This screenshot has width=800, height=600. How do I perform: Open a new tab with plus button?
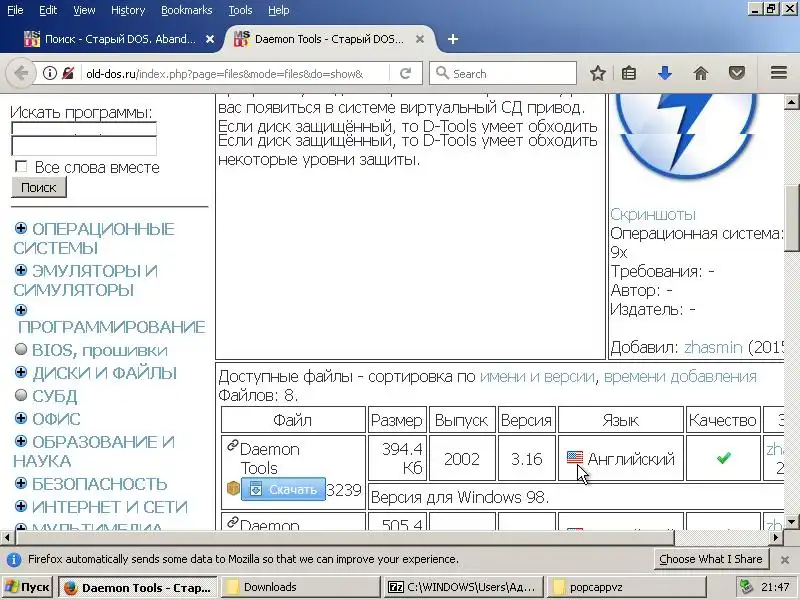453,39
